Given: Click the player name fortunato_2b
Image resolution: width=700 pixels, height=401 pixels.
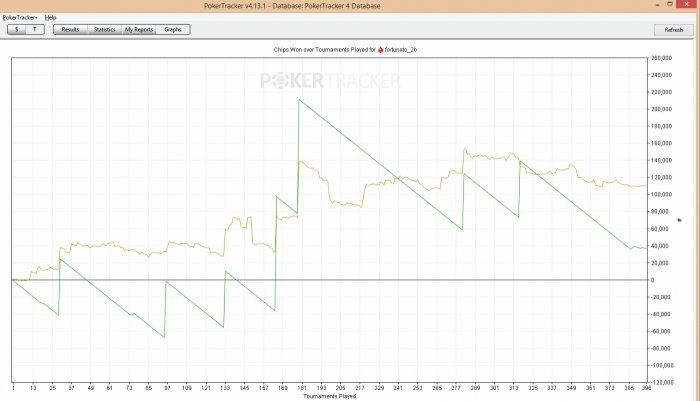Looking at the screenshot, I should click(401, 50).
